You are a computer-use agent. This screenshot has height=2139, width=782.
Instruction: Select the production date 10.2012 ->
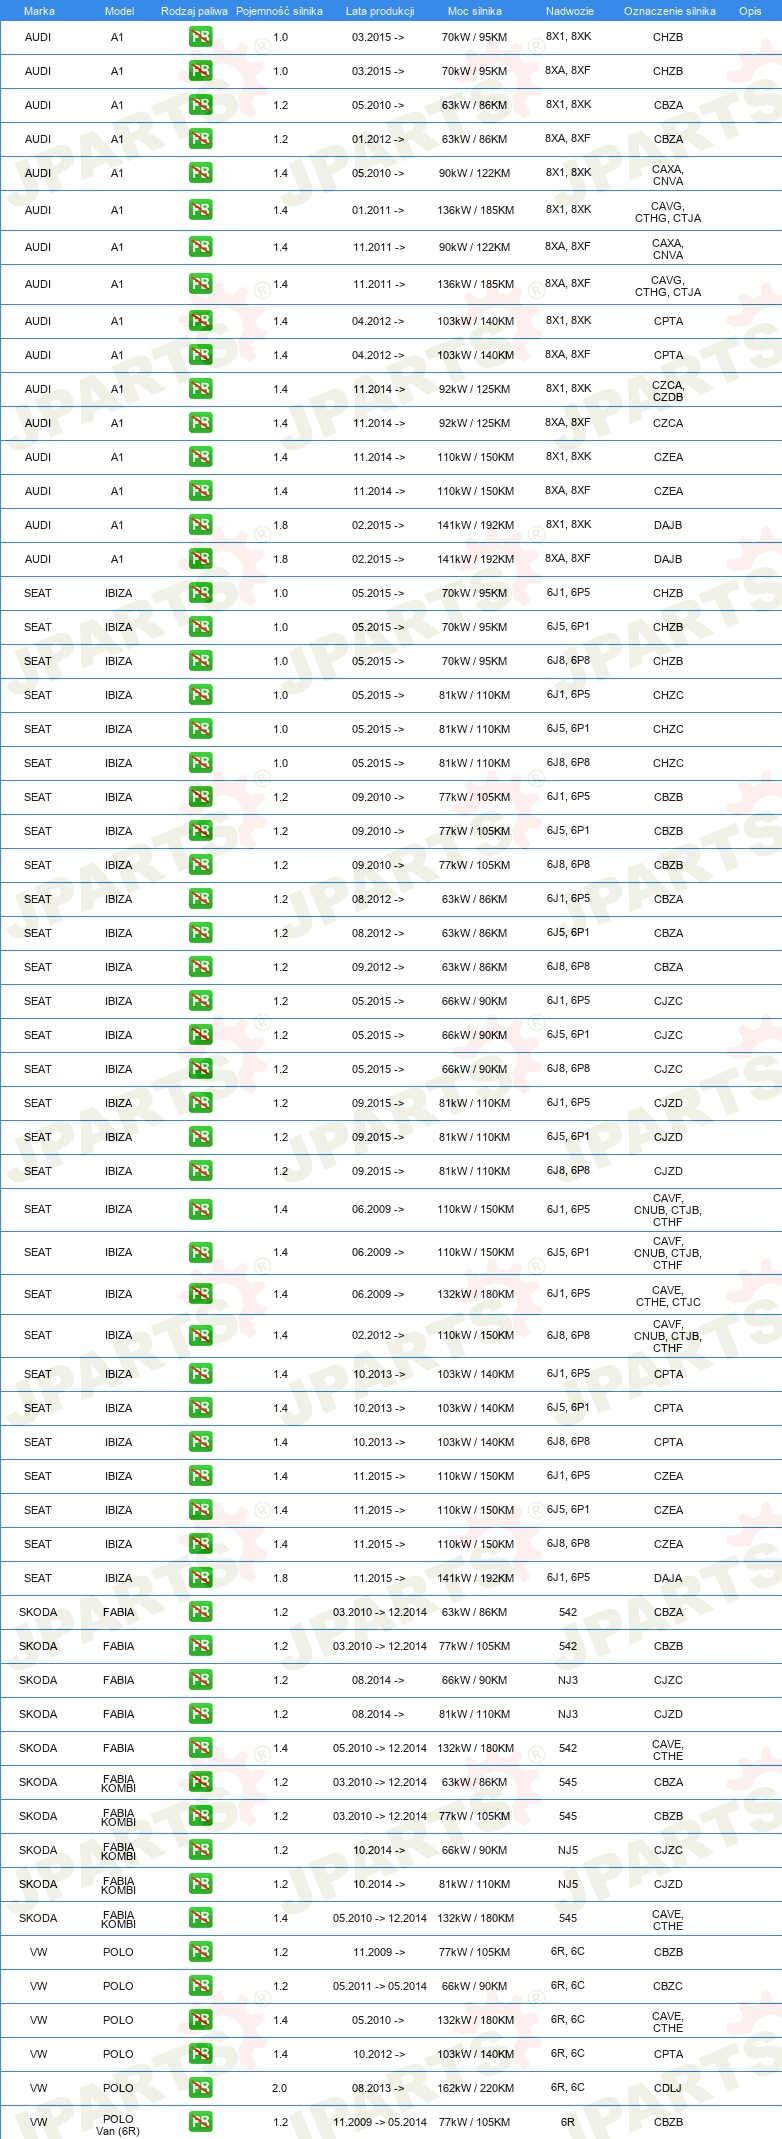[x=378, y=2054]
